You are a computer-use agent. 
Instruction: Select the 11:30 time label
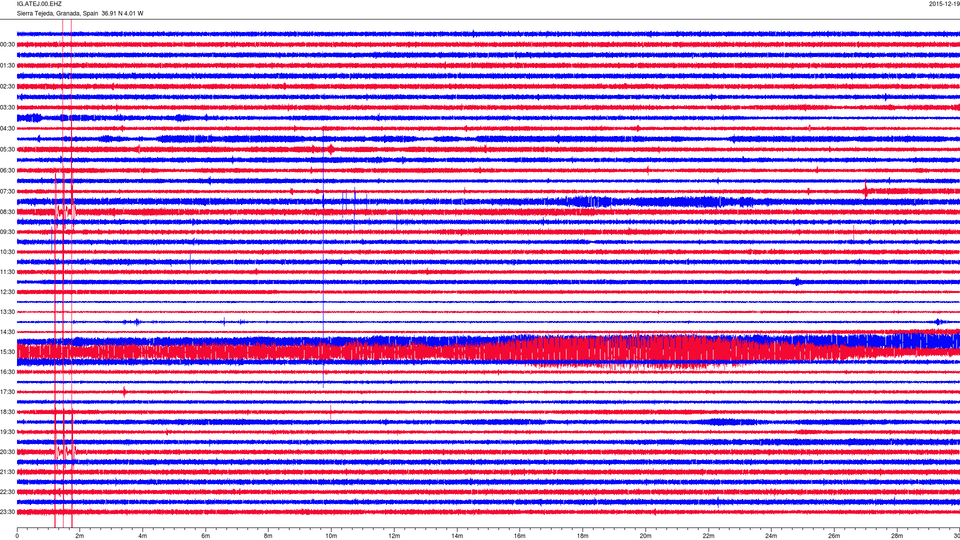(x=7, y=272)
